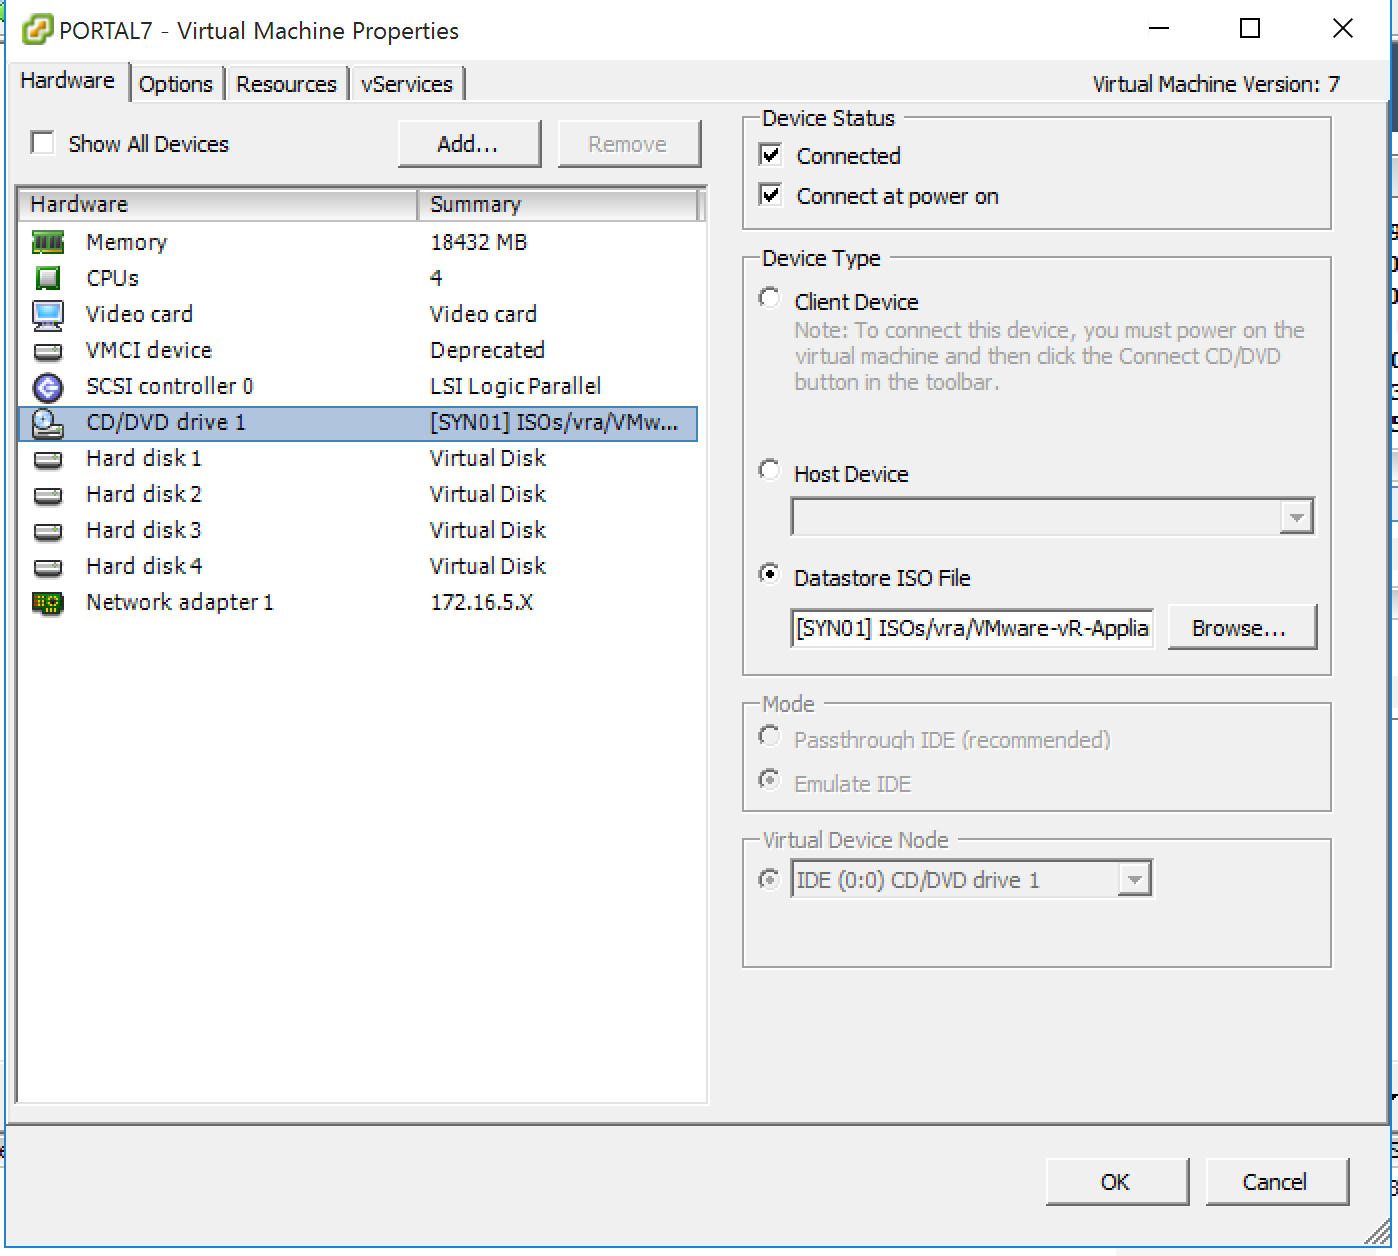This screenshot has height=1256, width=1398.
Task: Click the CPUs processor icon
Action: pos(48,278)
